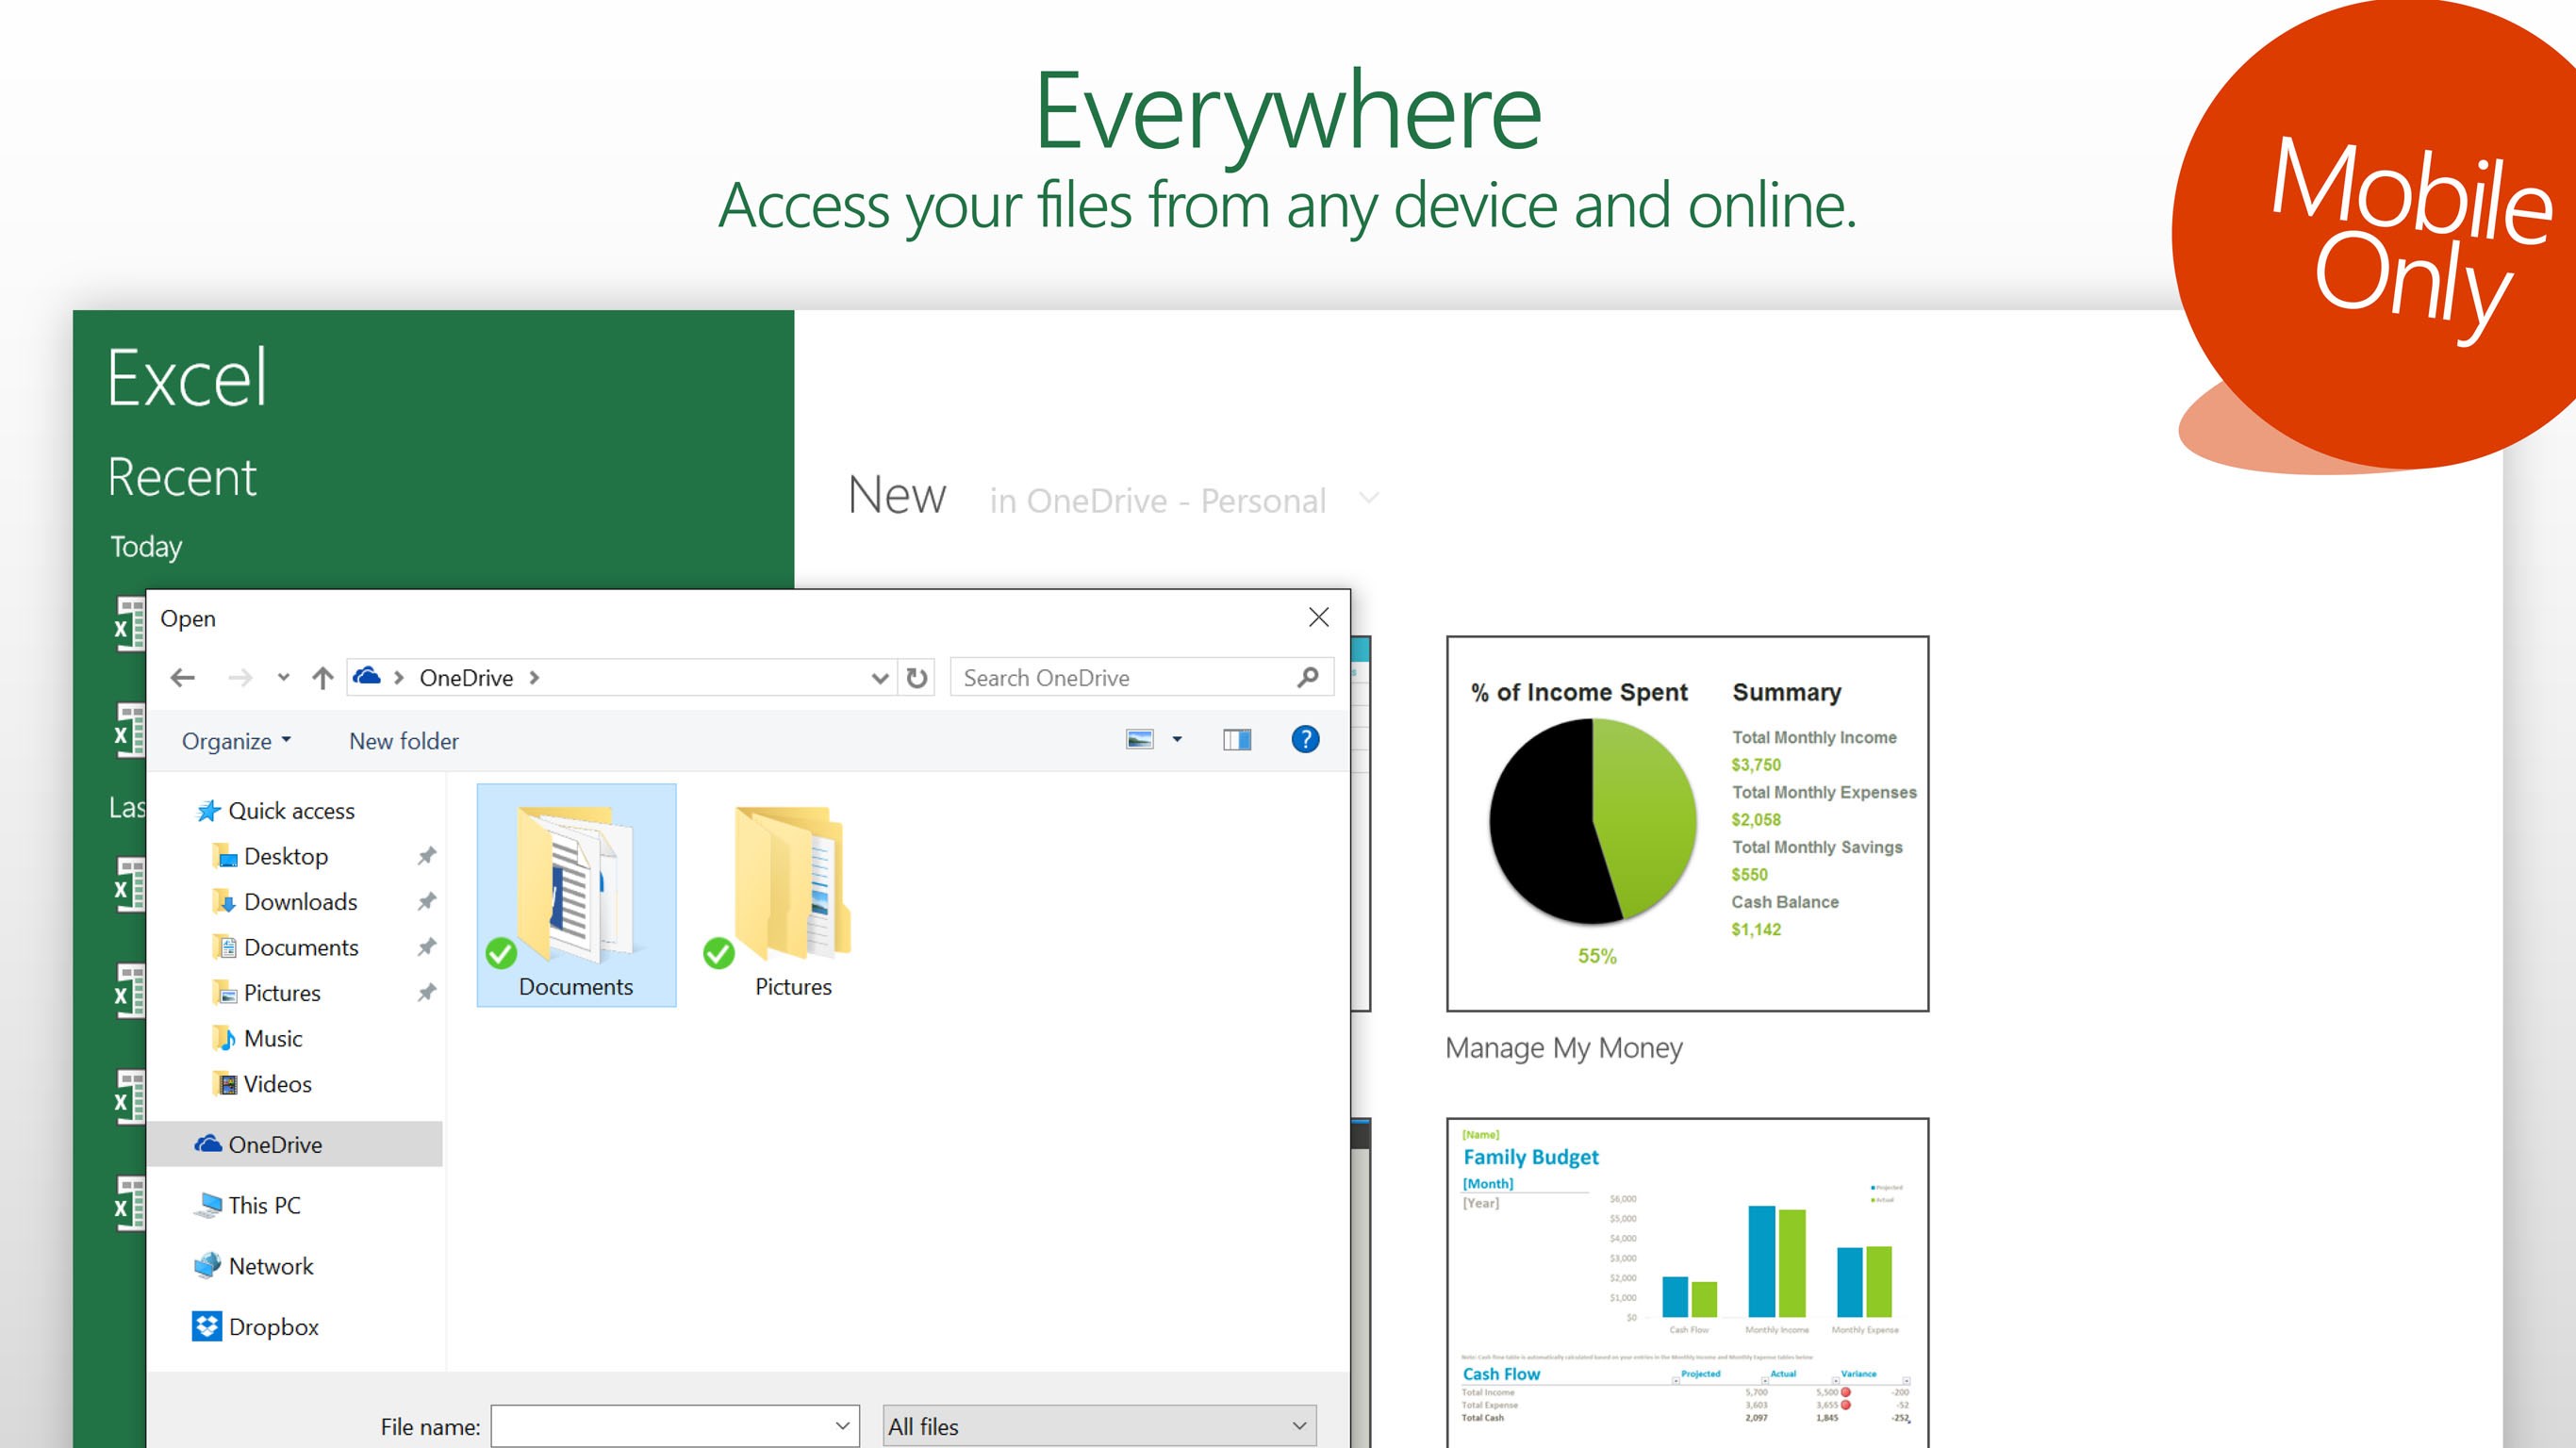Screen dimensions: 2576x1448
Task: Select Network in the navigation pane
Action: [x=270, y=1266]
